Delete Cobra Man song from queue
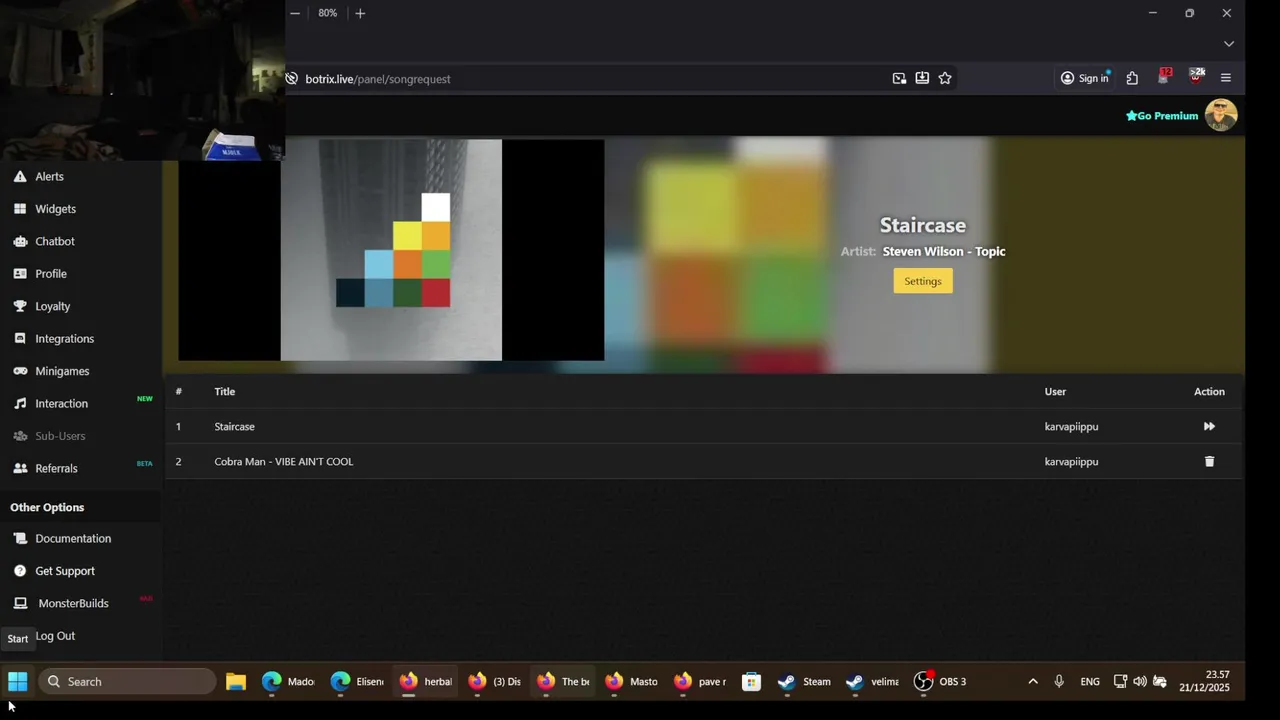1280x720 pixels. coord(1209,462)
